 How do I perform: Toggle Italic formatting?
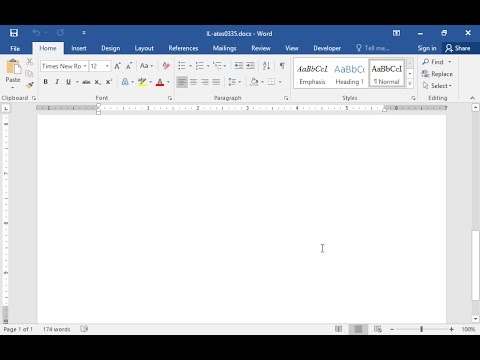[x=57, y=82]
